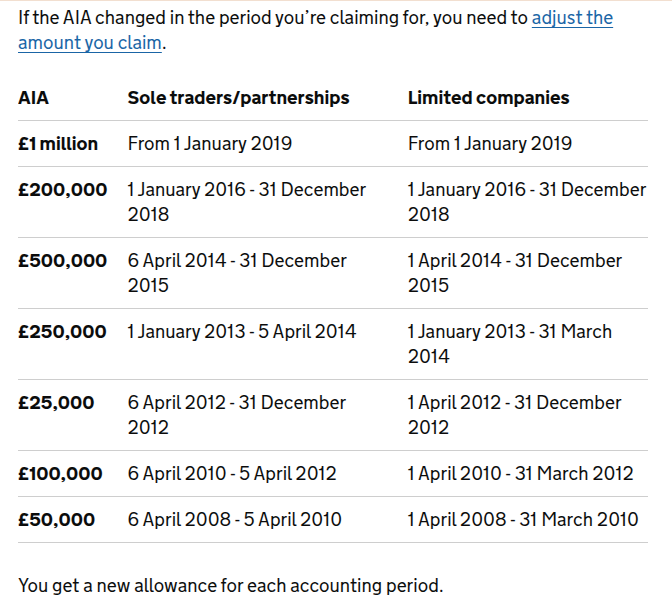Click the '1 January 2013 - 31 March 2014' cell
This screenshot has width=672, height=598.
tap(510, 344)
